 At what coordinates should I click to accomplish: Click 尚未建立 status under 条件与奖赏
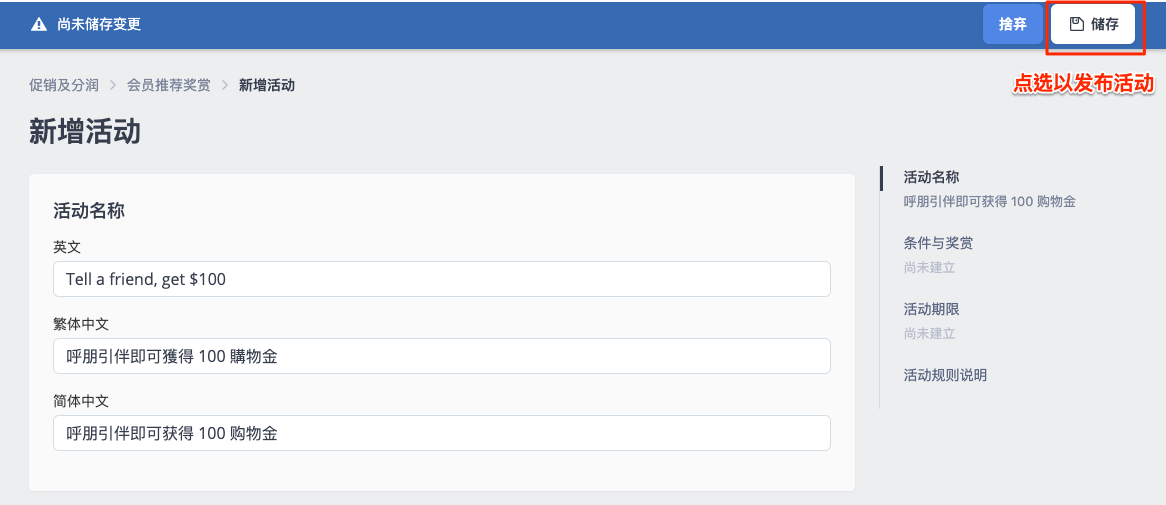930,268
